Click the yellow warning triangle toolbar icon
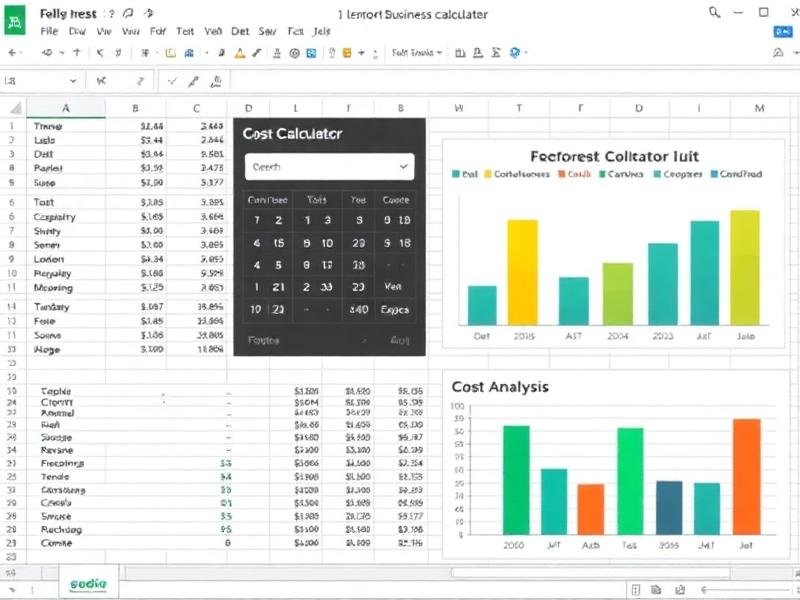Viewport: 800px width, 600px height. point(239,53)
